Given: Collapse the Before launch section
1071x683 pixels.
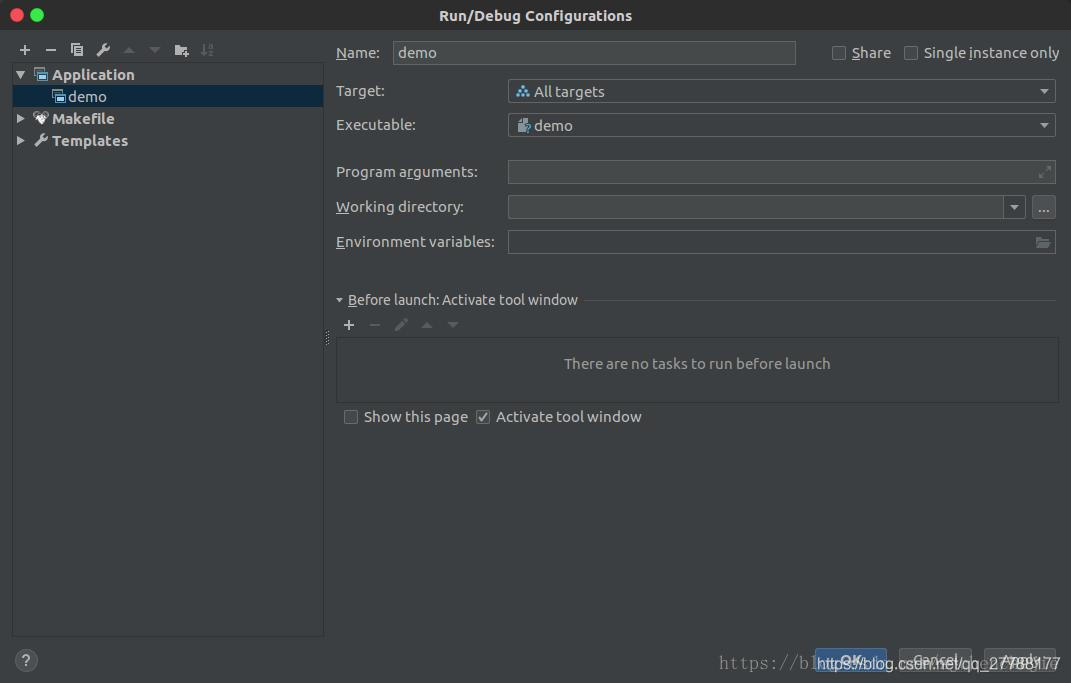Looking at the screenshot, I should click(339, 300).
